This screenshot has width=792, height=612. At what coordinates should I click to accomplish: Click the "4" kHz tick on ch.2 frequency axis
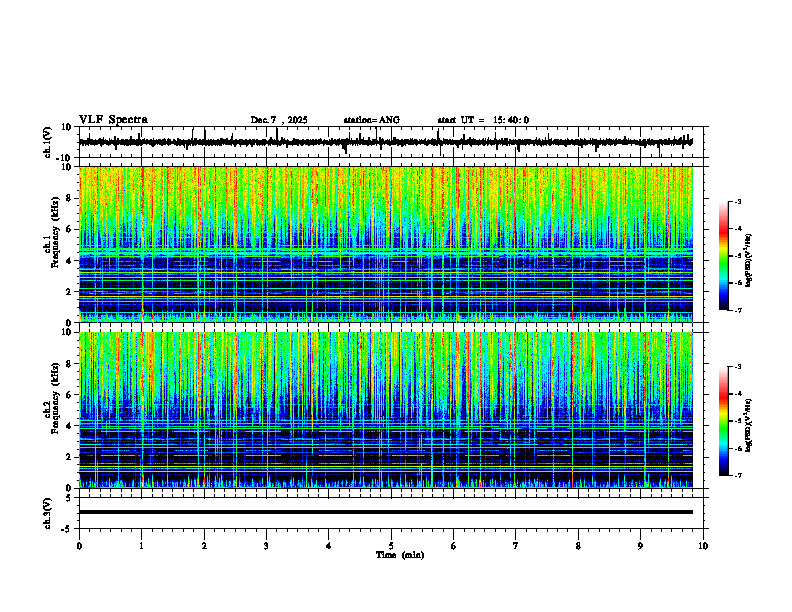70,426
